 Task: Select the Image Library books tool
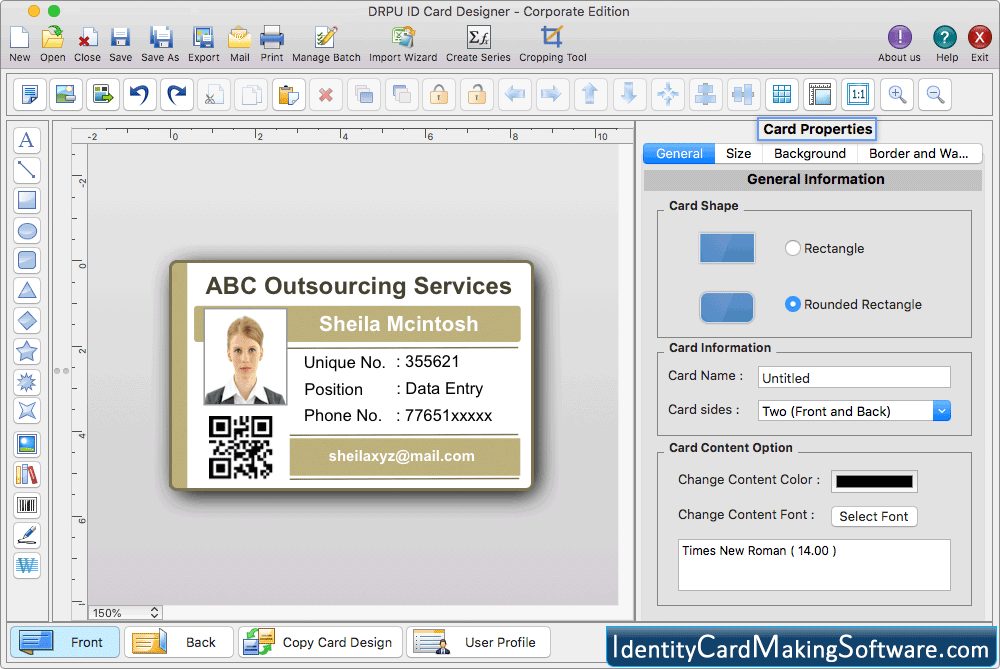click(27, 475)
